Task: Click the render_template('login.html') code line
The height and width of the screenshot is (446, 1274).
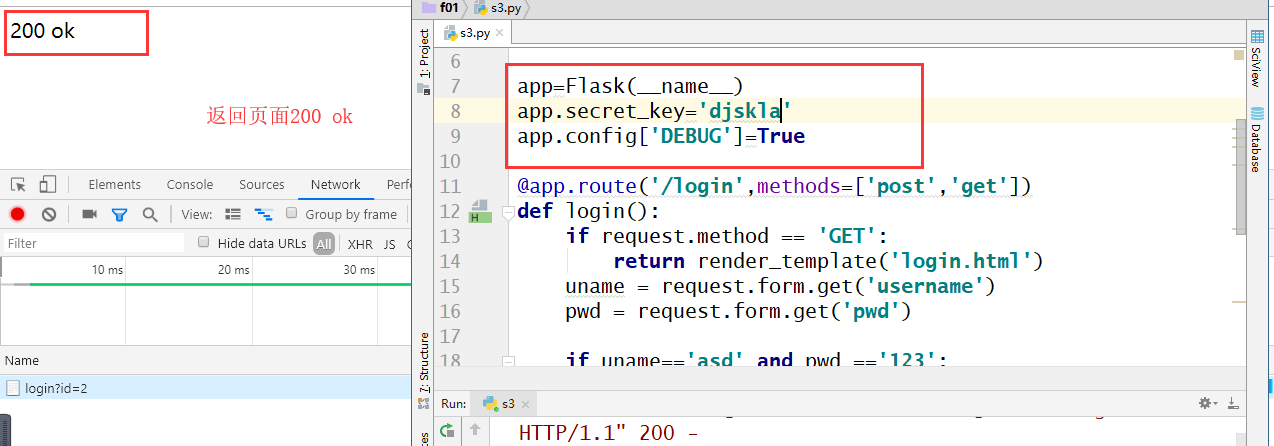Action: tap(828, 261)
